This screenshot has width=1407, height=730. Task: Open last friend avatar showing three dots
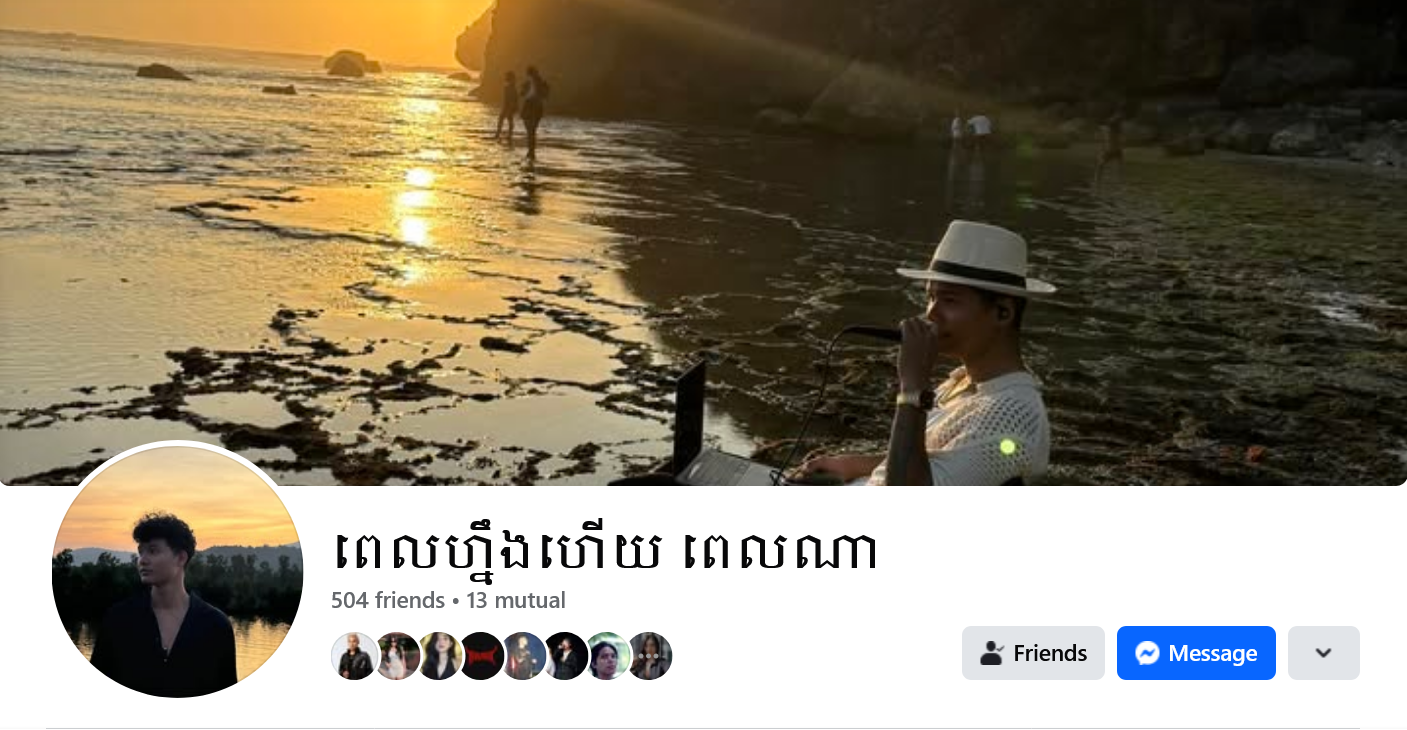pyautogui.click(x=649, y=656)
